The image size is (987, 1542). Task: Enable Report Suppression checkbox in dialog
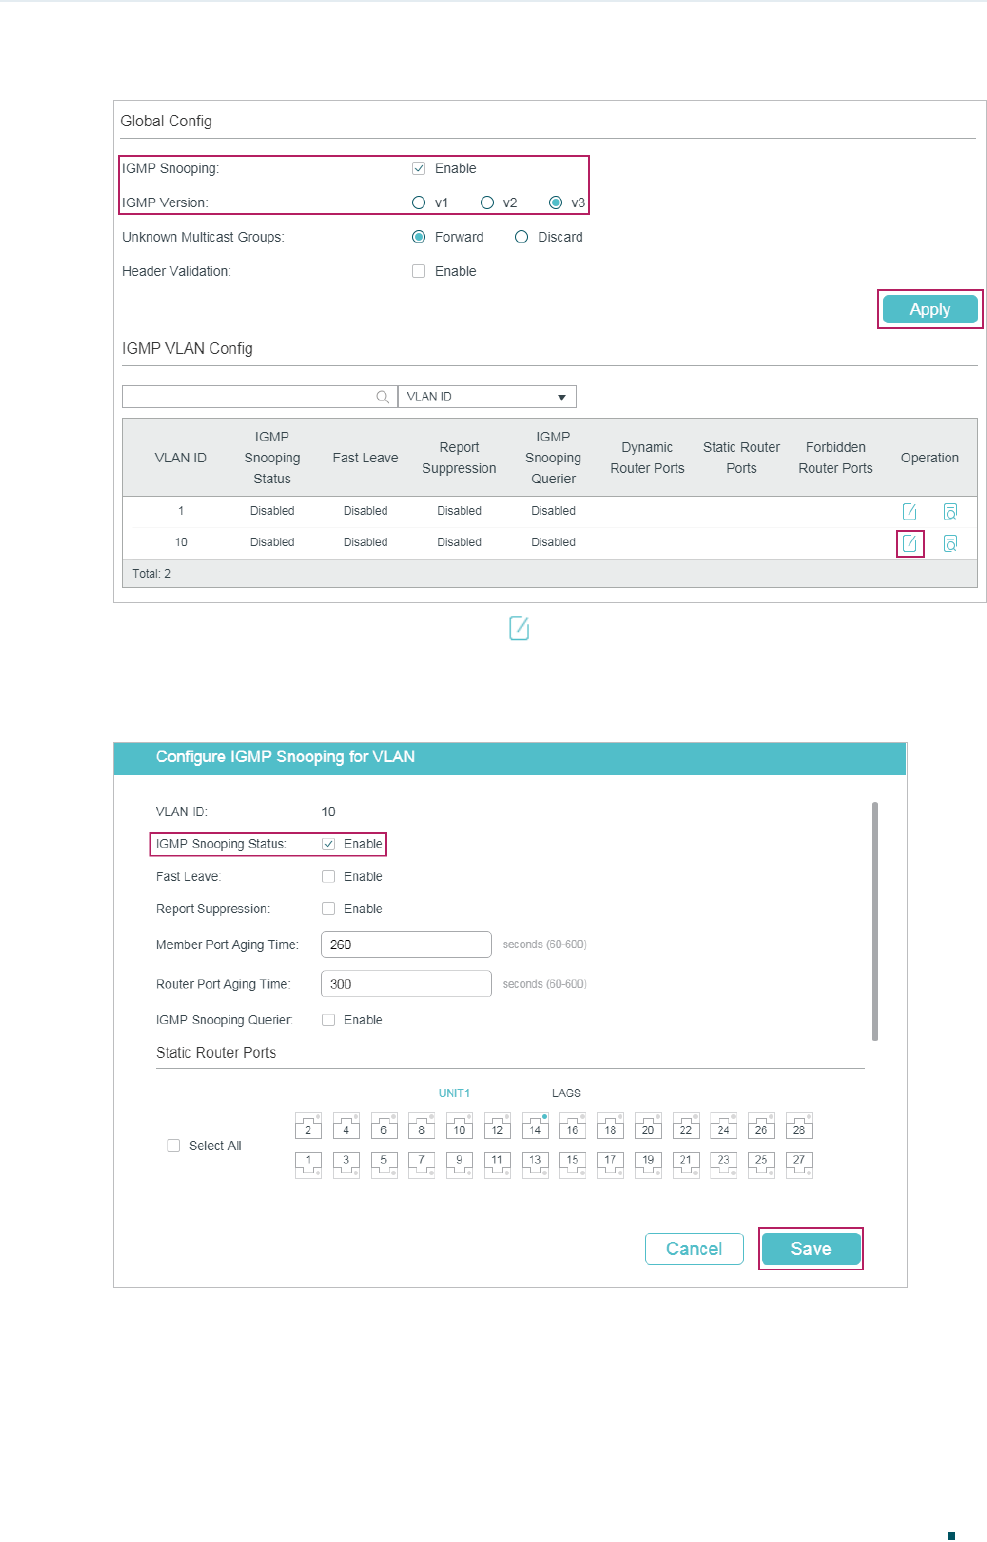pyautogui.click(x=328, y=909)
